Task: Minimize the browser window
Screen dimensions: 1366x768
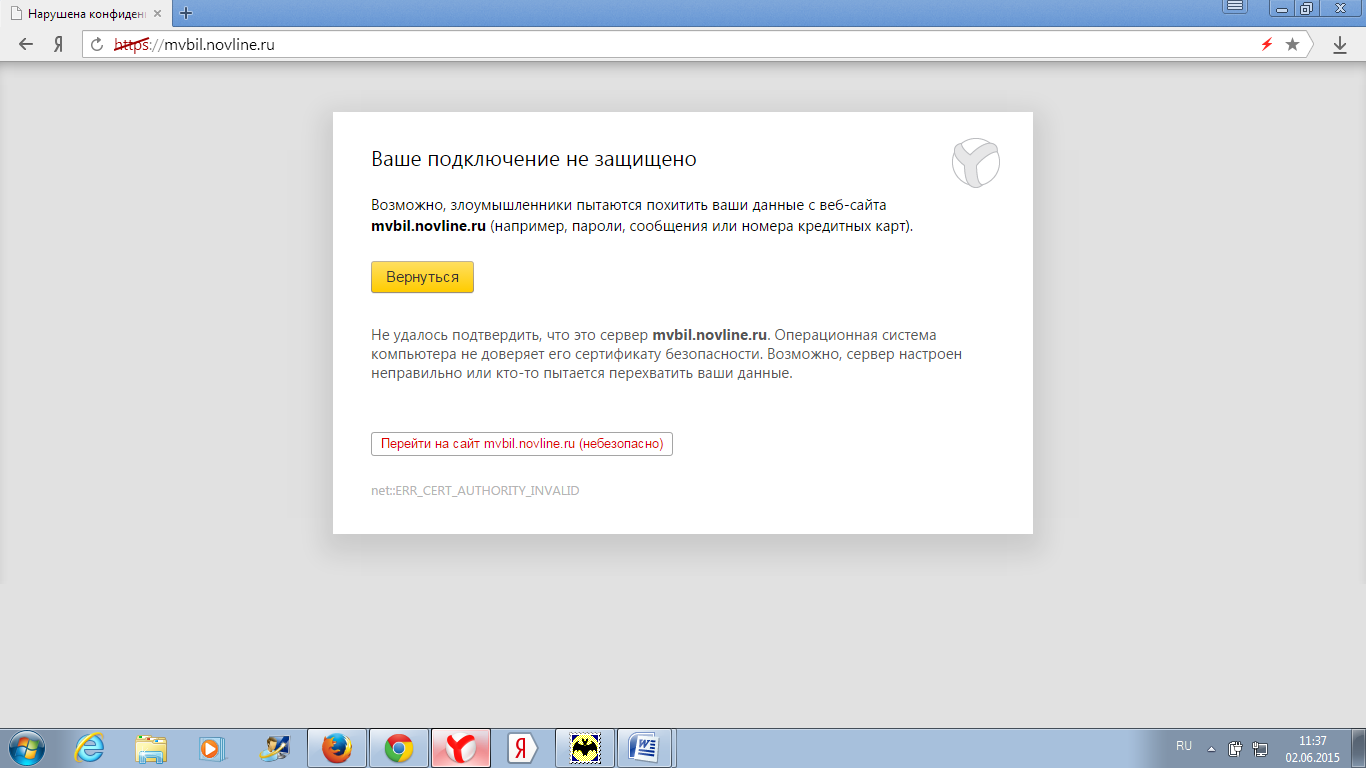Action: 1283,8
